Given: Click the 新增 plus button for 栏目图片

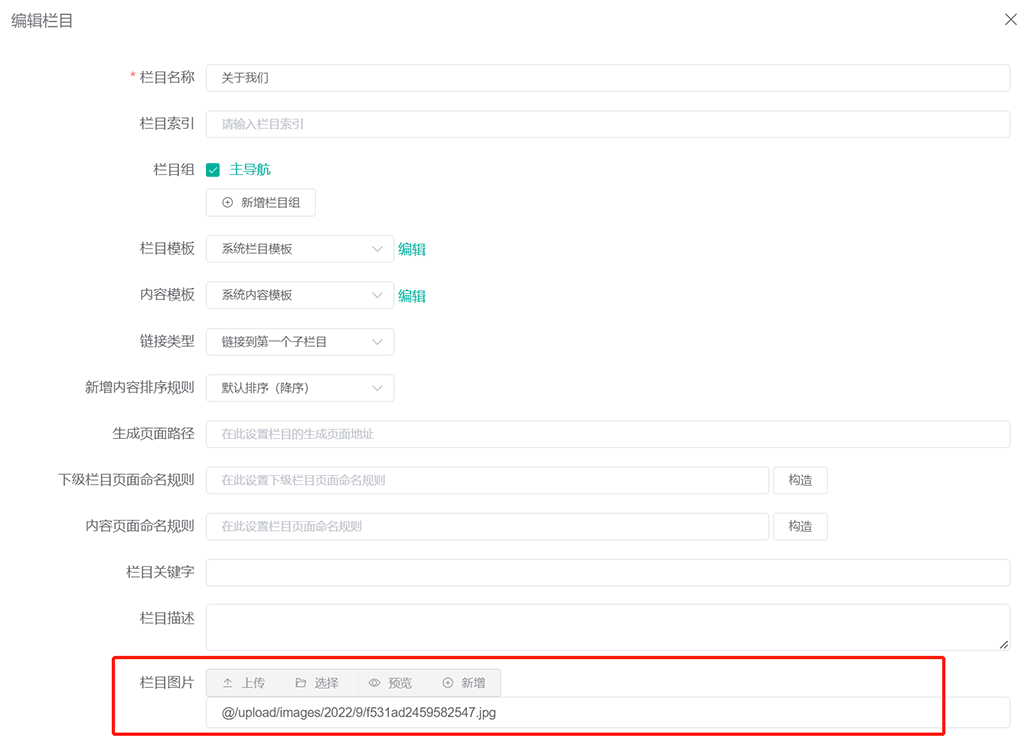Looking at the screenshot, I should click(463, 683).
